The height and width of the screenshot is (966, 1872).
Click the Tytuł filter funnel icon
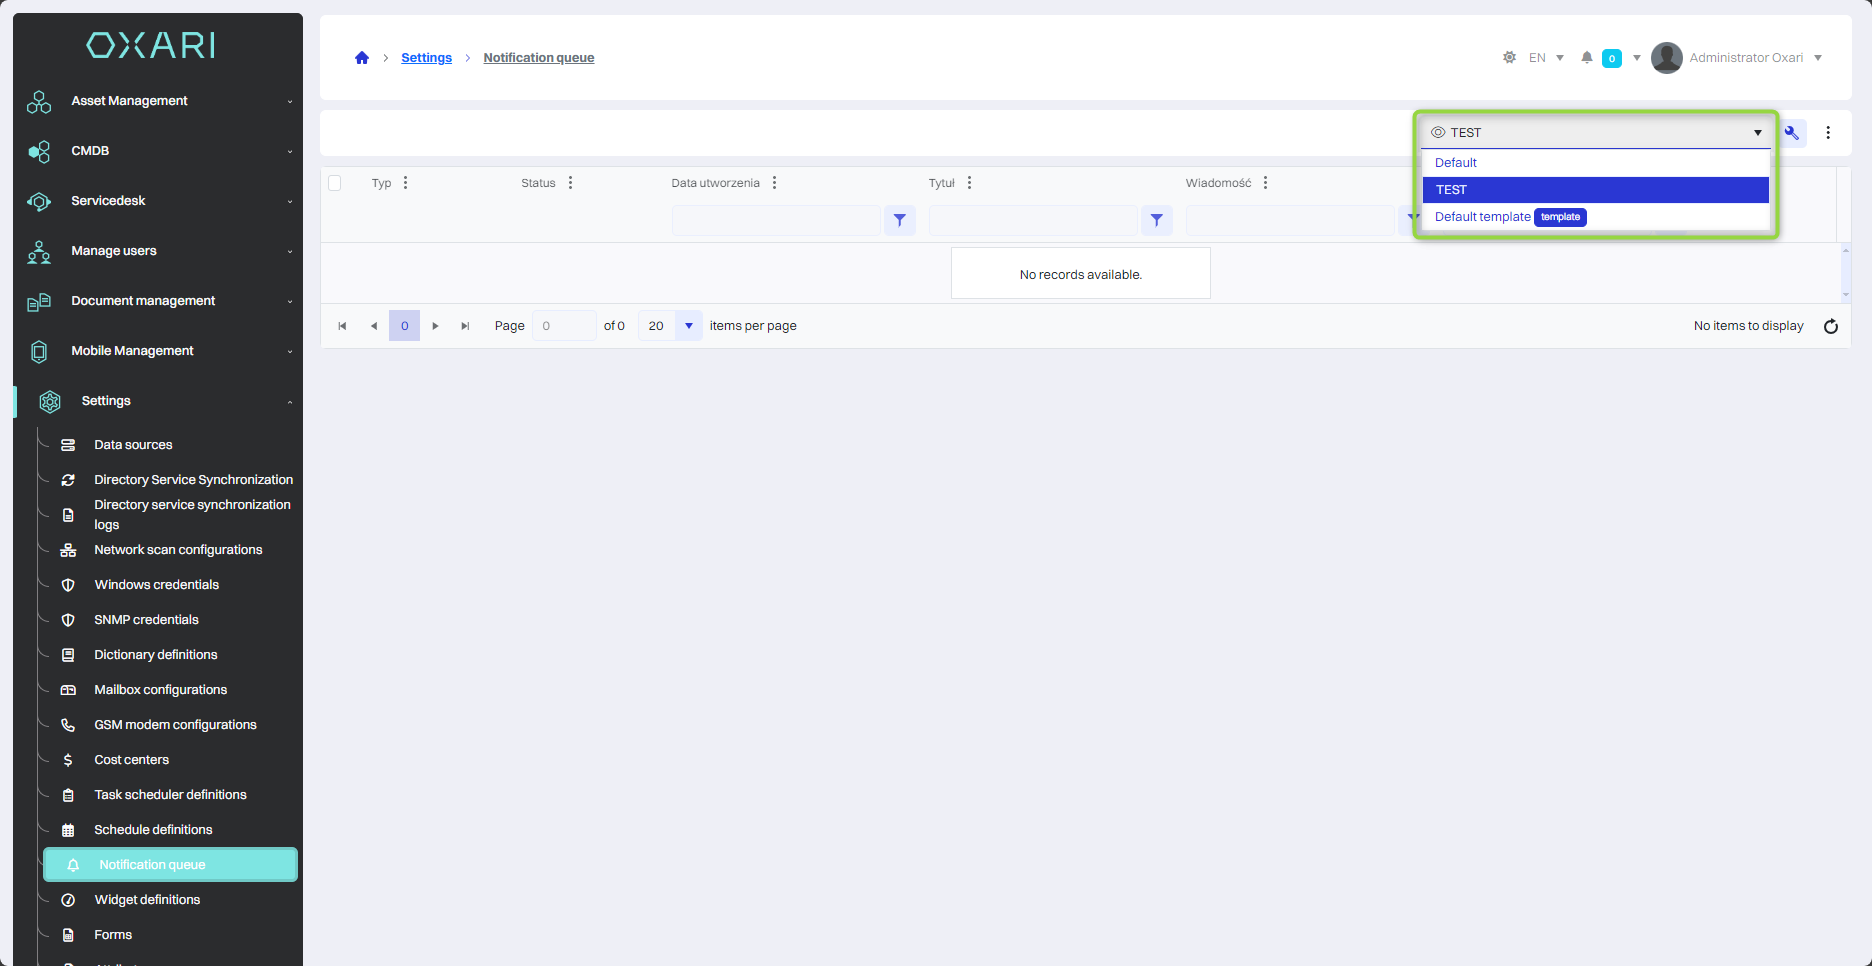click(1156, 220)
